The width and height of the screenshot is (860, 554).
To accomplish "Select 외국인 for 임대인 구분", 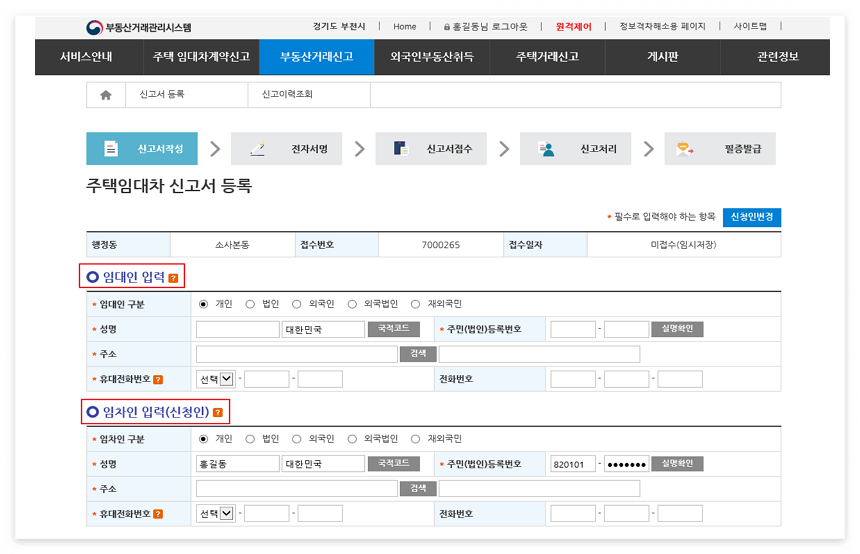I will tap(297, 304).
